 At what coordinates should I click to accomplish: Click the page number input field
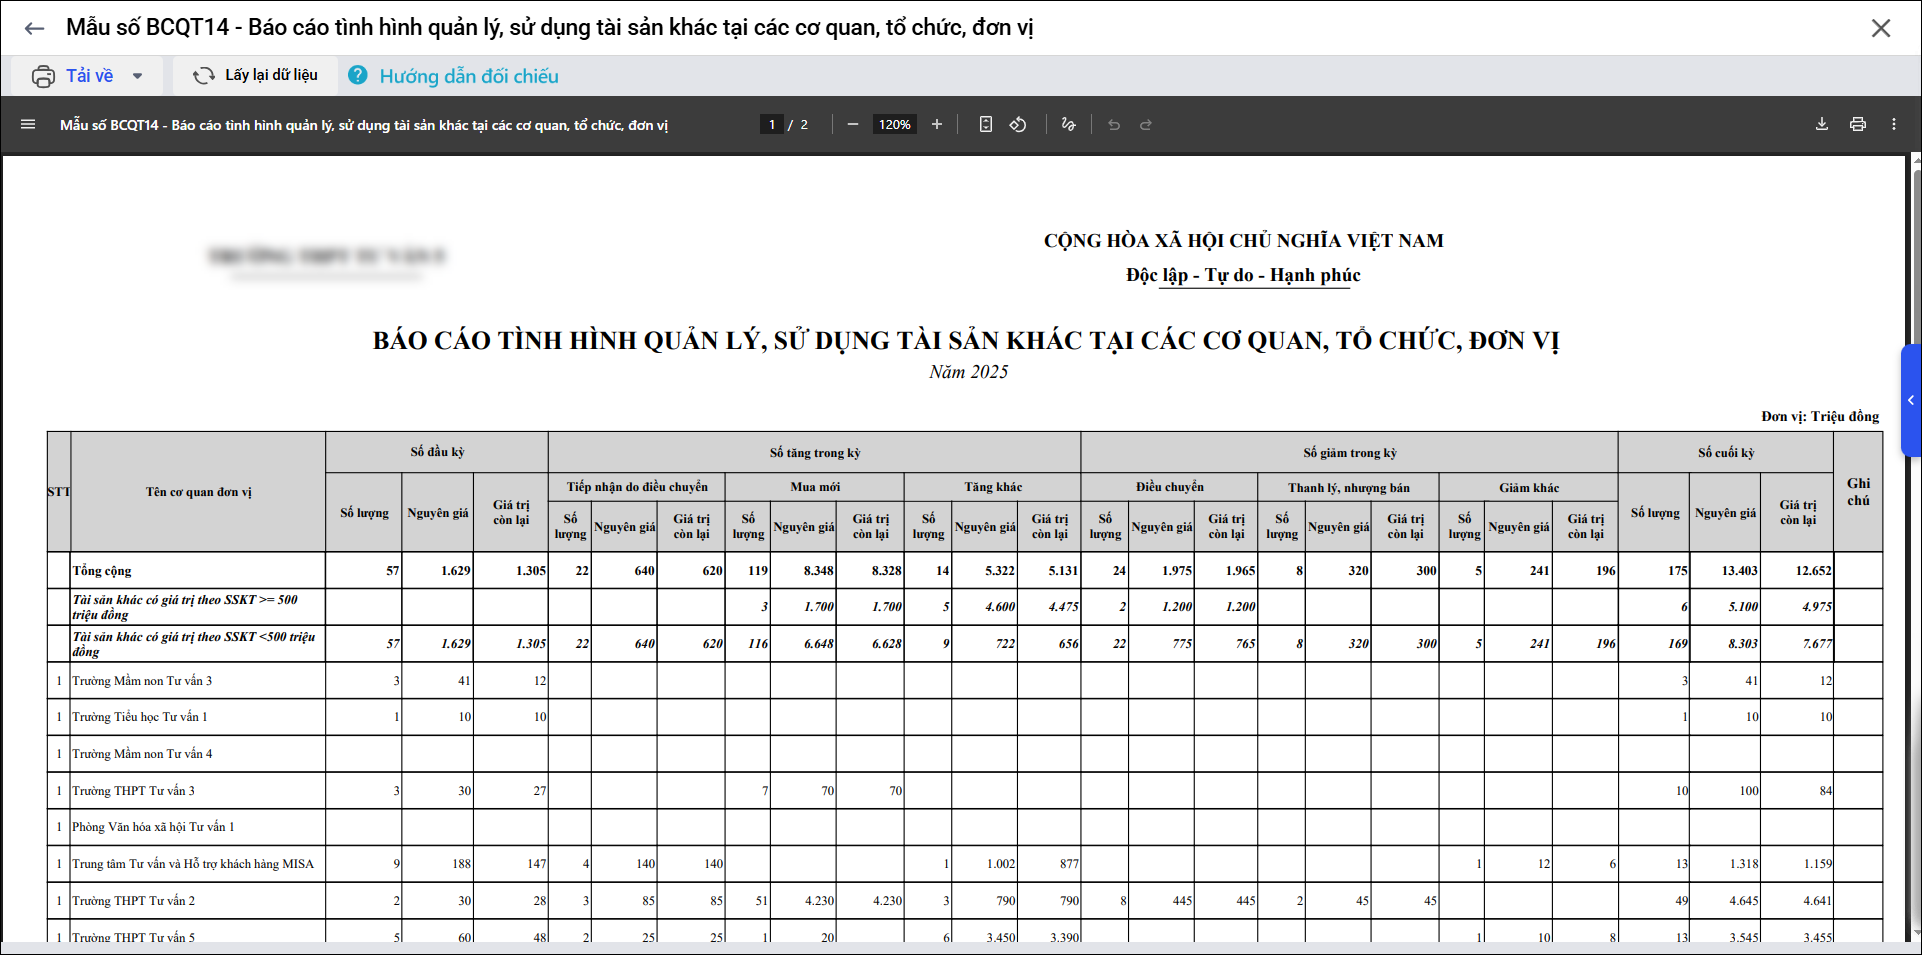pos(771,125)
